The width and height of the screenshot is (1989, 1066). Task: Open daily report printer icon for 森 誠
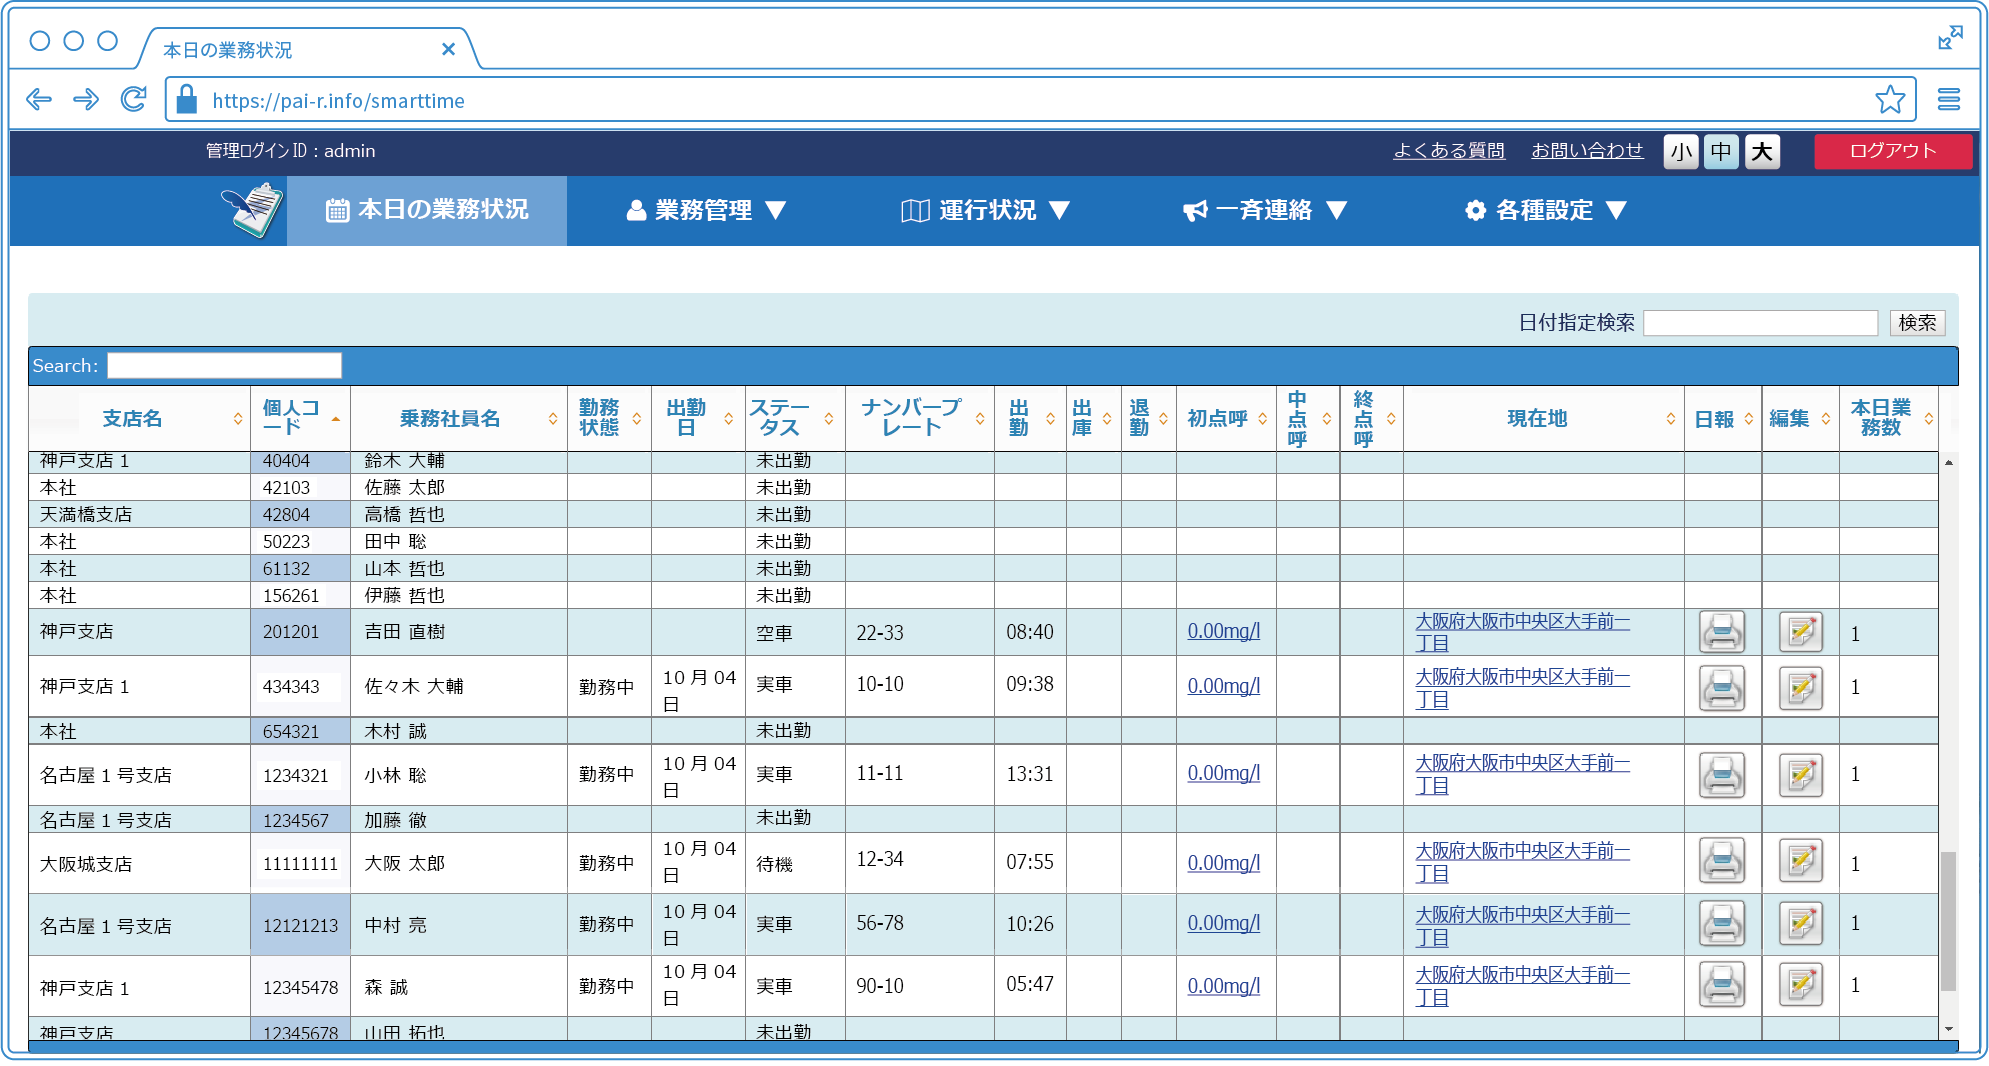[x=1722, y=984]
